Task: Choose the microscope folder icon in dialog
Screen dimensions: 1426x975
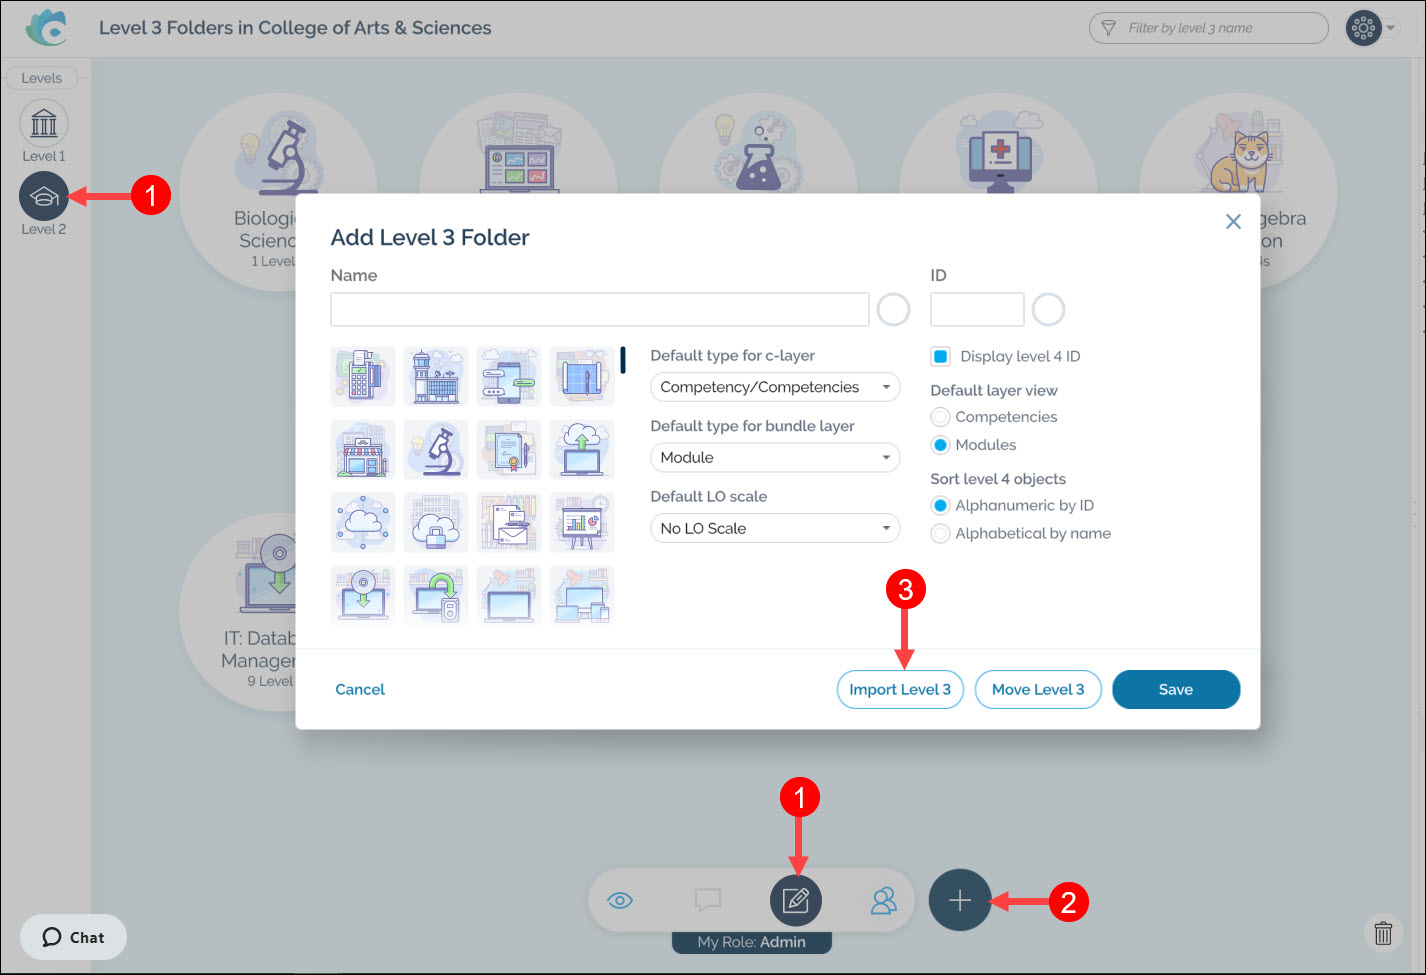Action: [436, 449]
